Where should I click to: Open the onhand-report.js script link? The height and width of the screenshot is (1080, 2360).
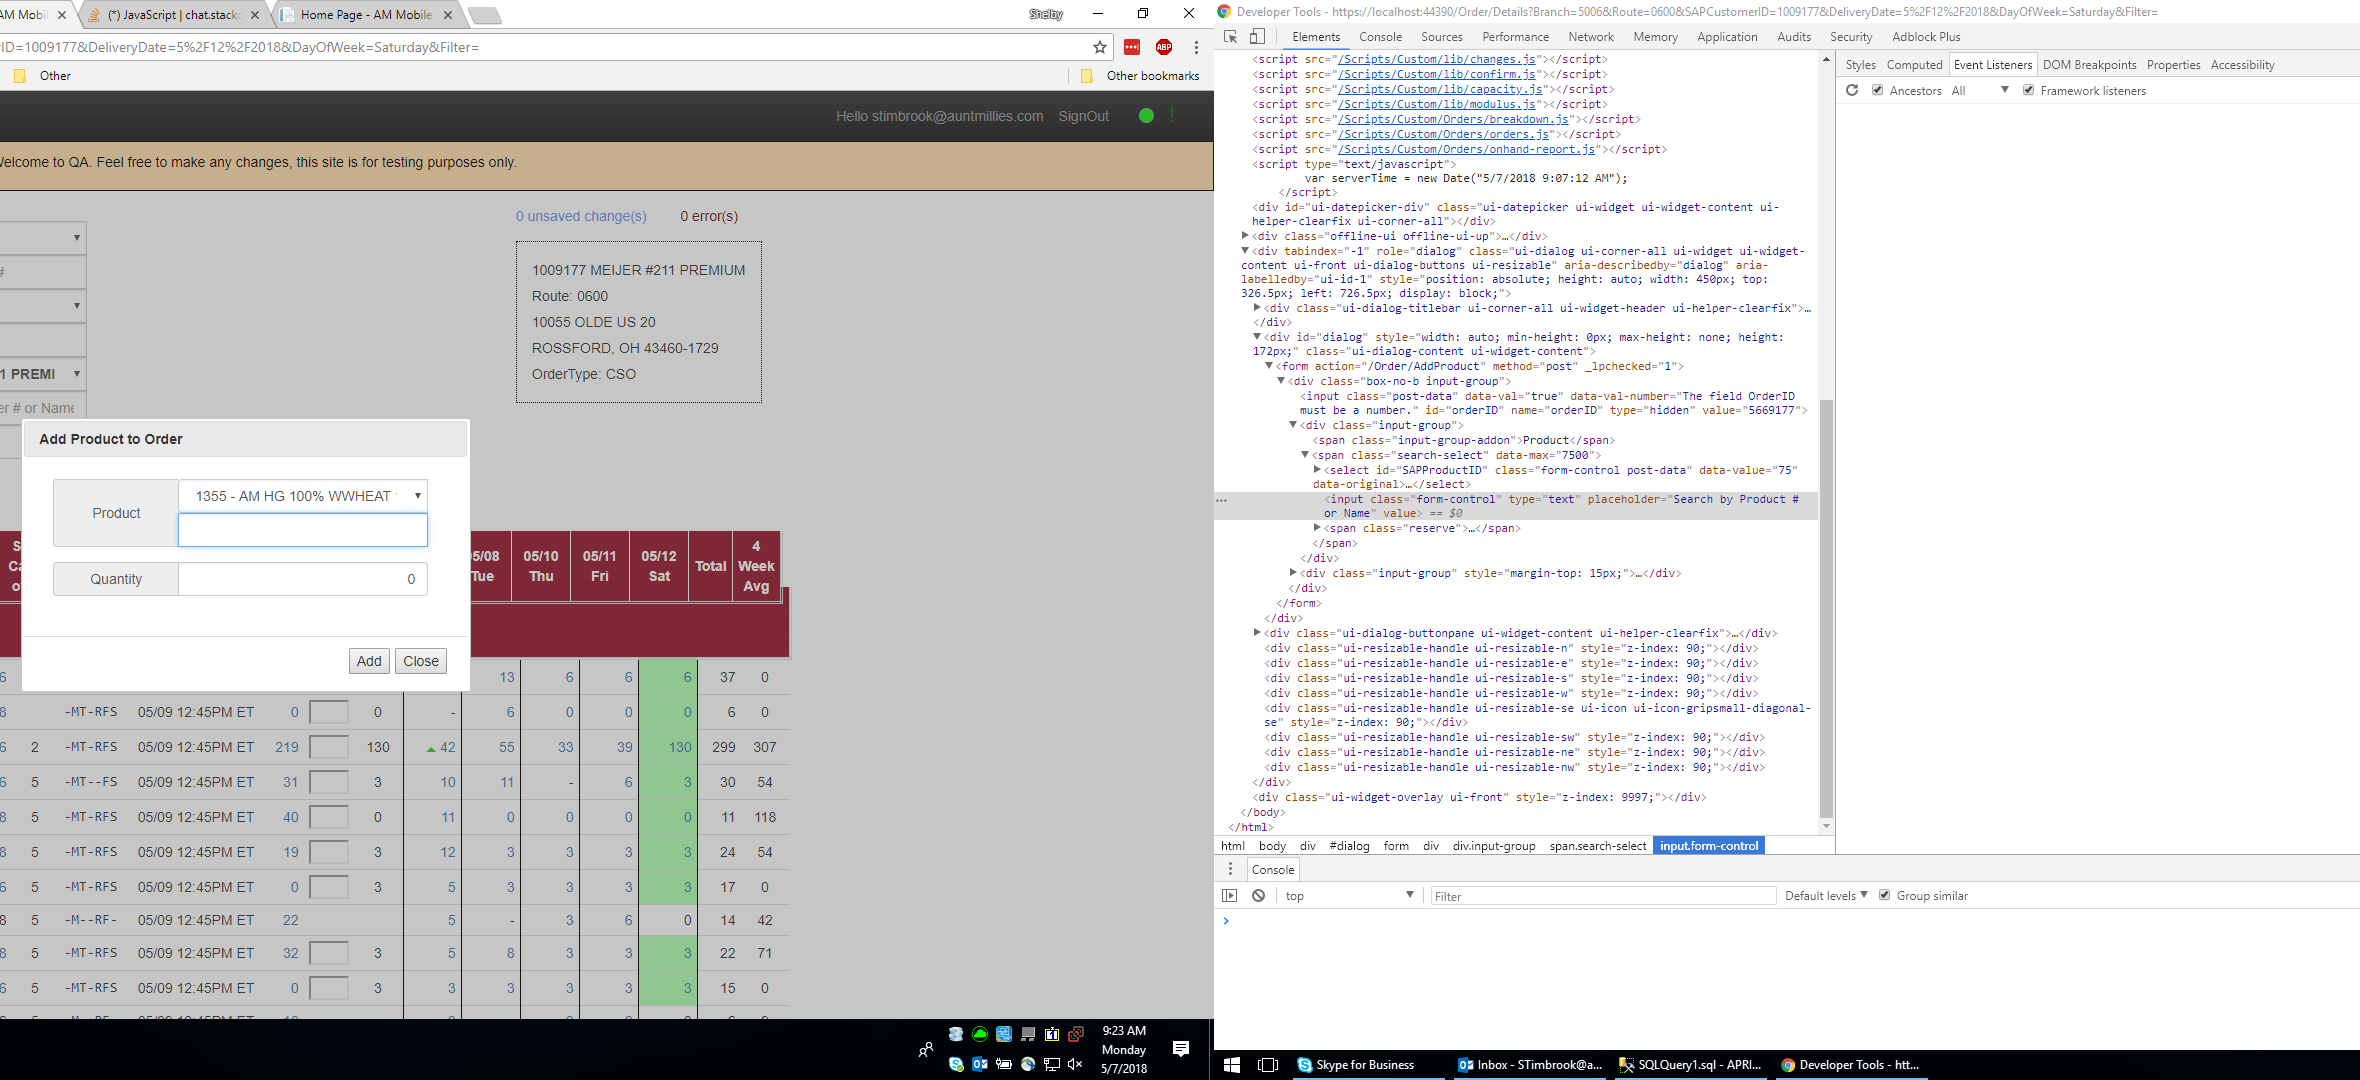pos(1467,149)
